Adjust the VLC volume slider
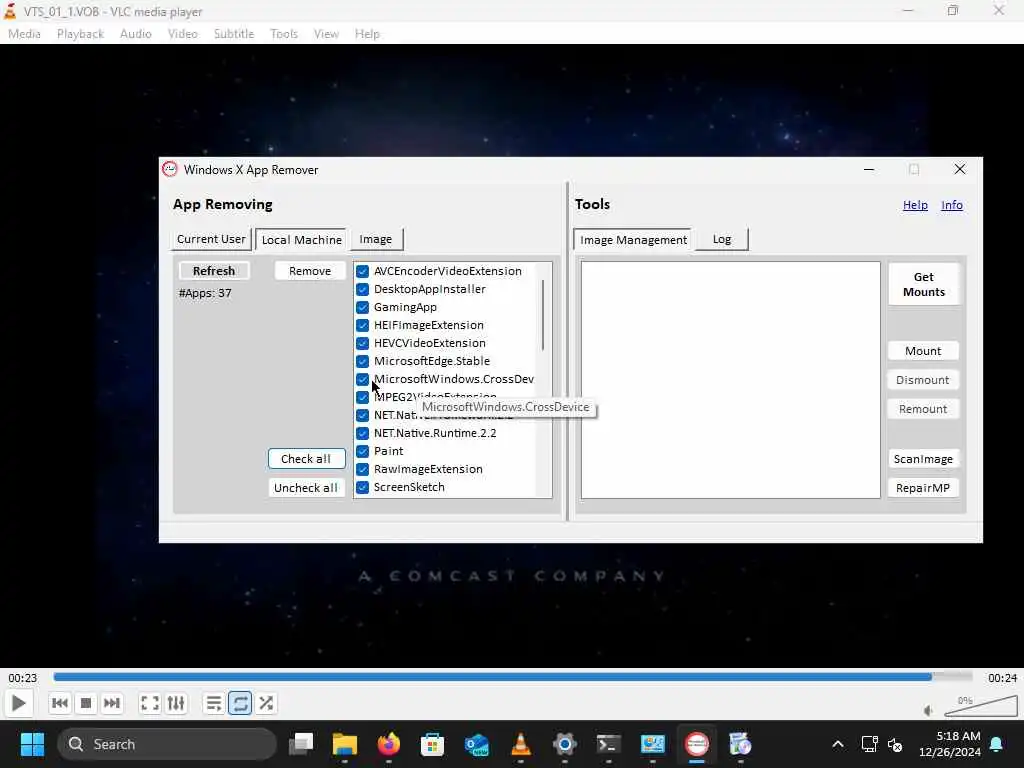 point(981,707)
